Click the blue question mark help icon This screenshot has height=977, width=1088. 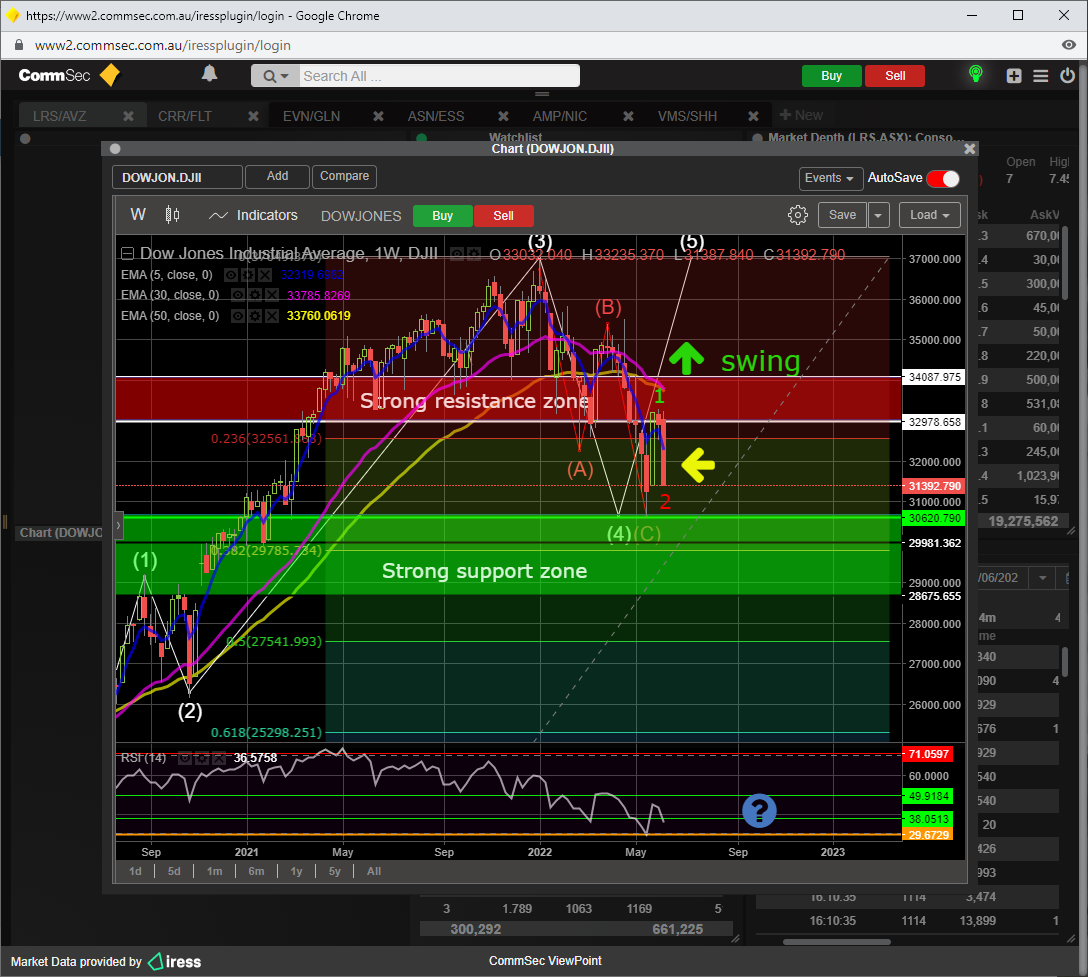click(760, 811)
